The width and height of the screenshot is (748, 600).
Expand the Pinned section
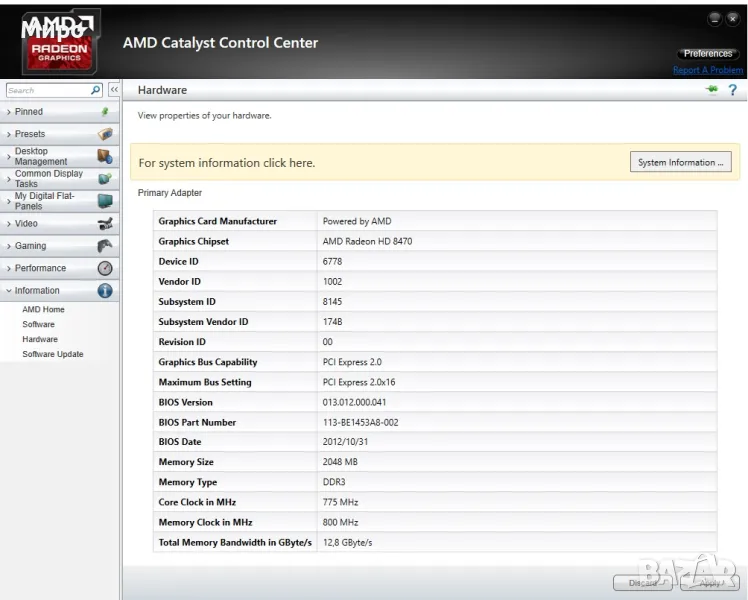tap(29, 112)
